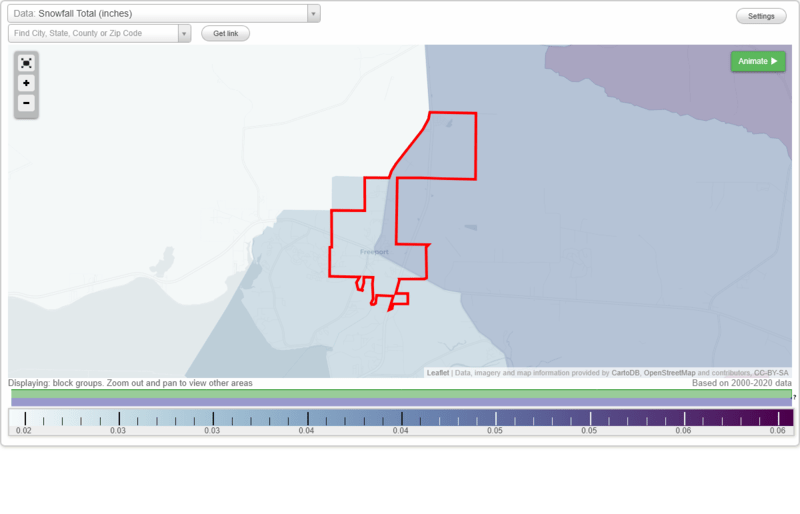Click the Find City, State, County field
The height and width of the screenshot is (514, 800).
pos(93,34)
